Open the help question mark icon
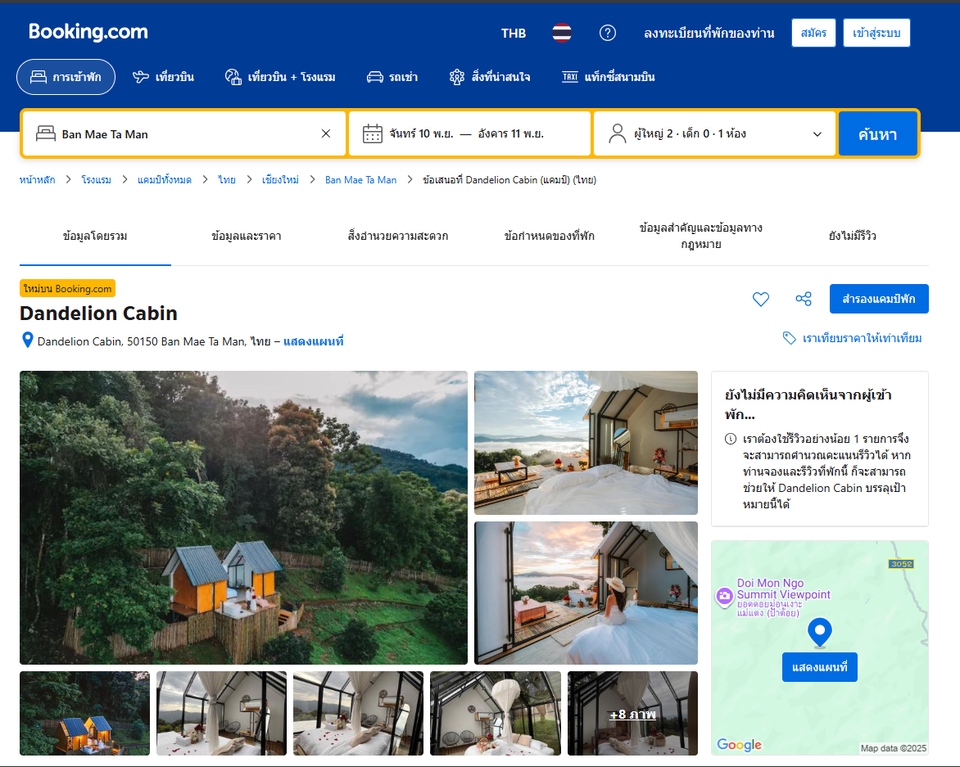The image size is (960, 767). [x=607, y=33]
